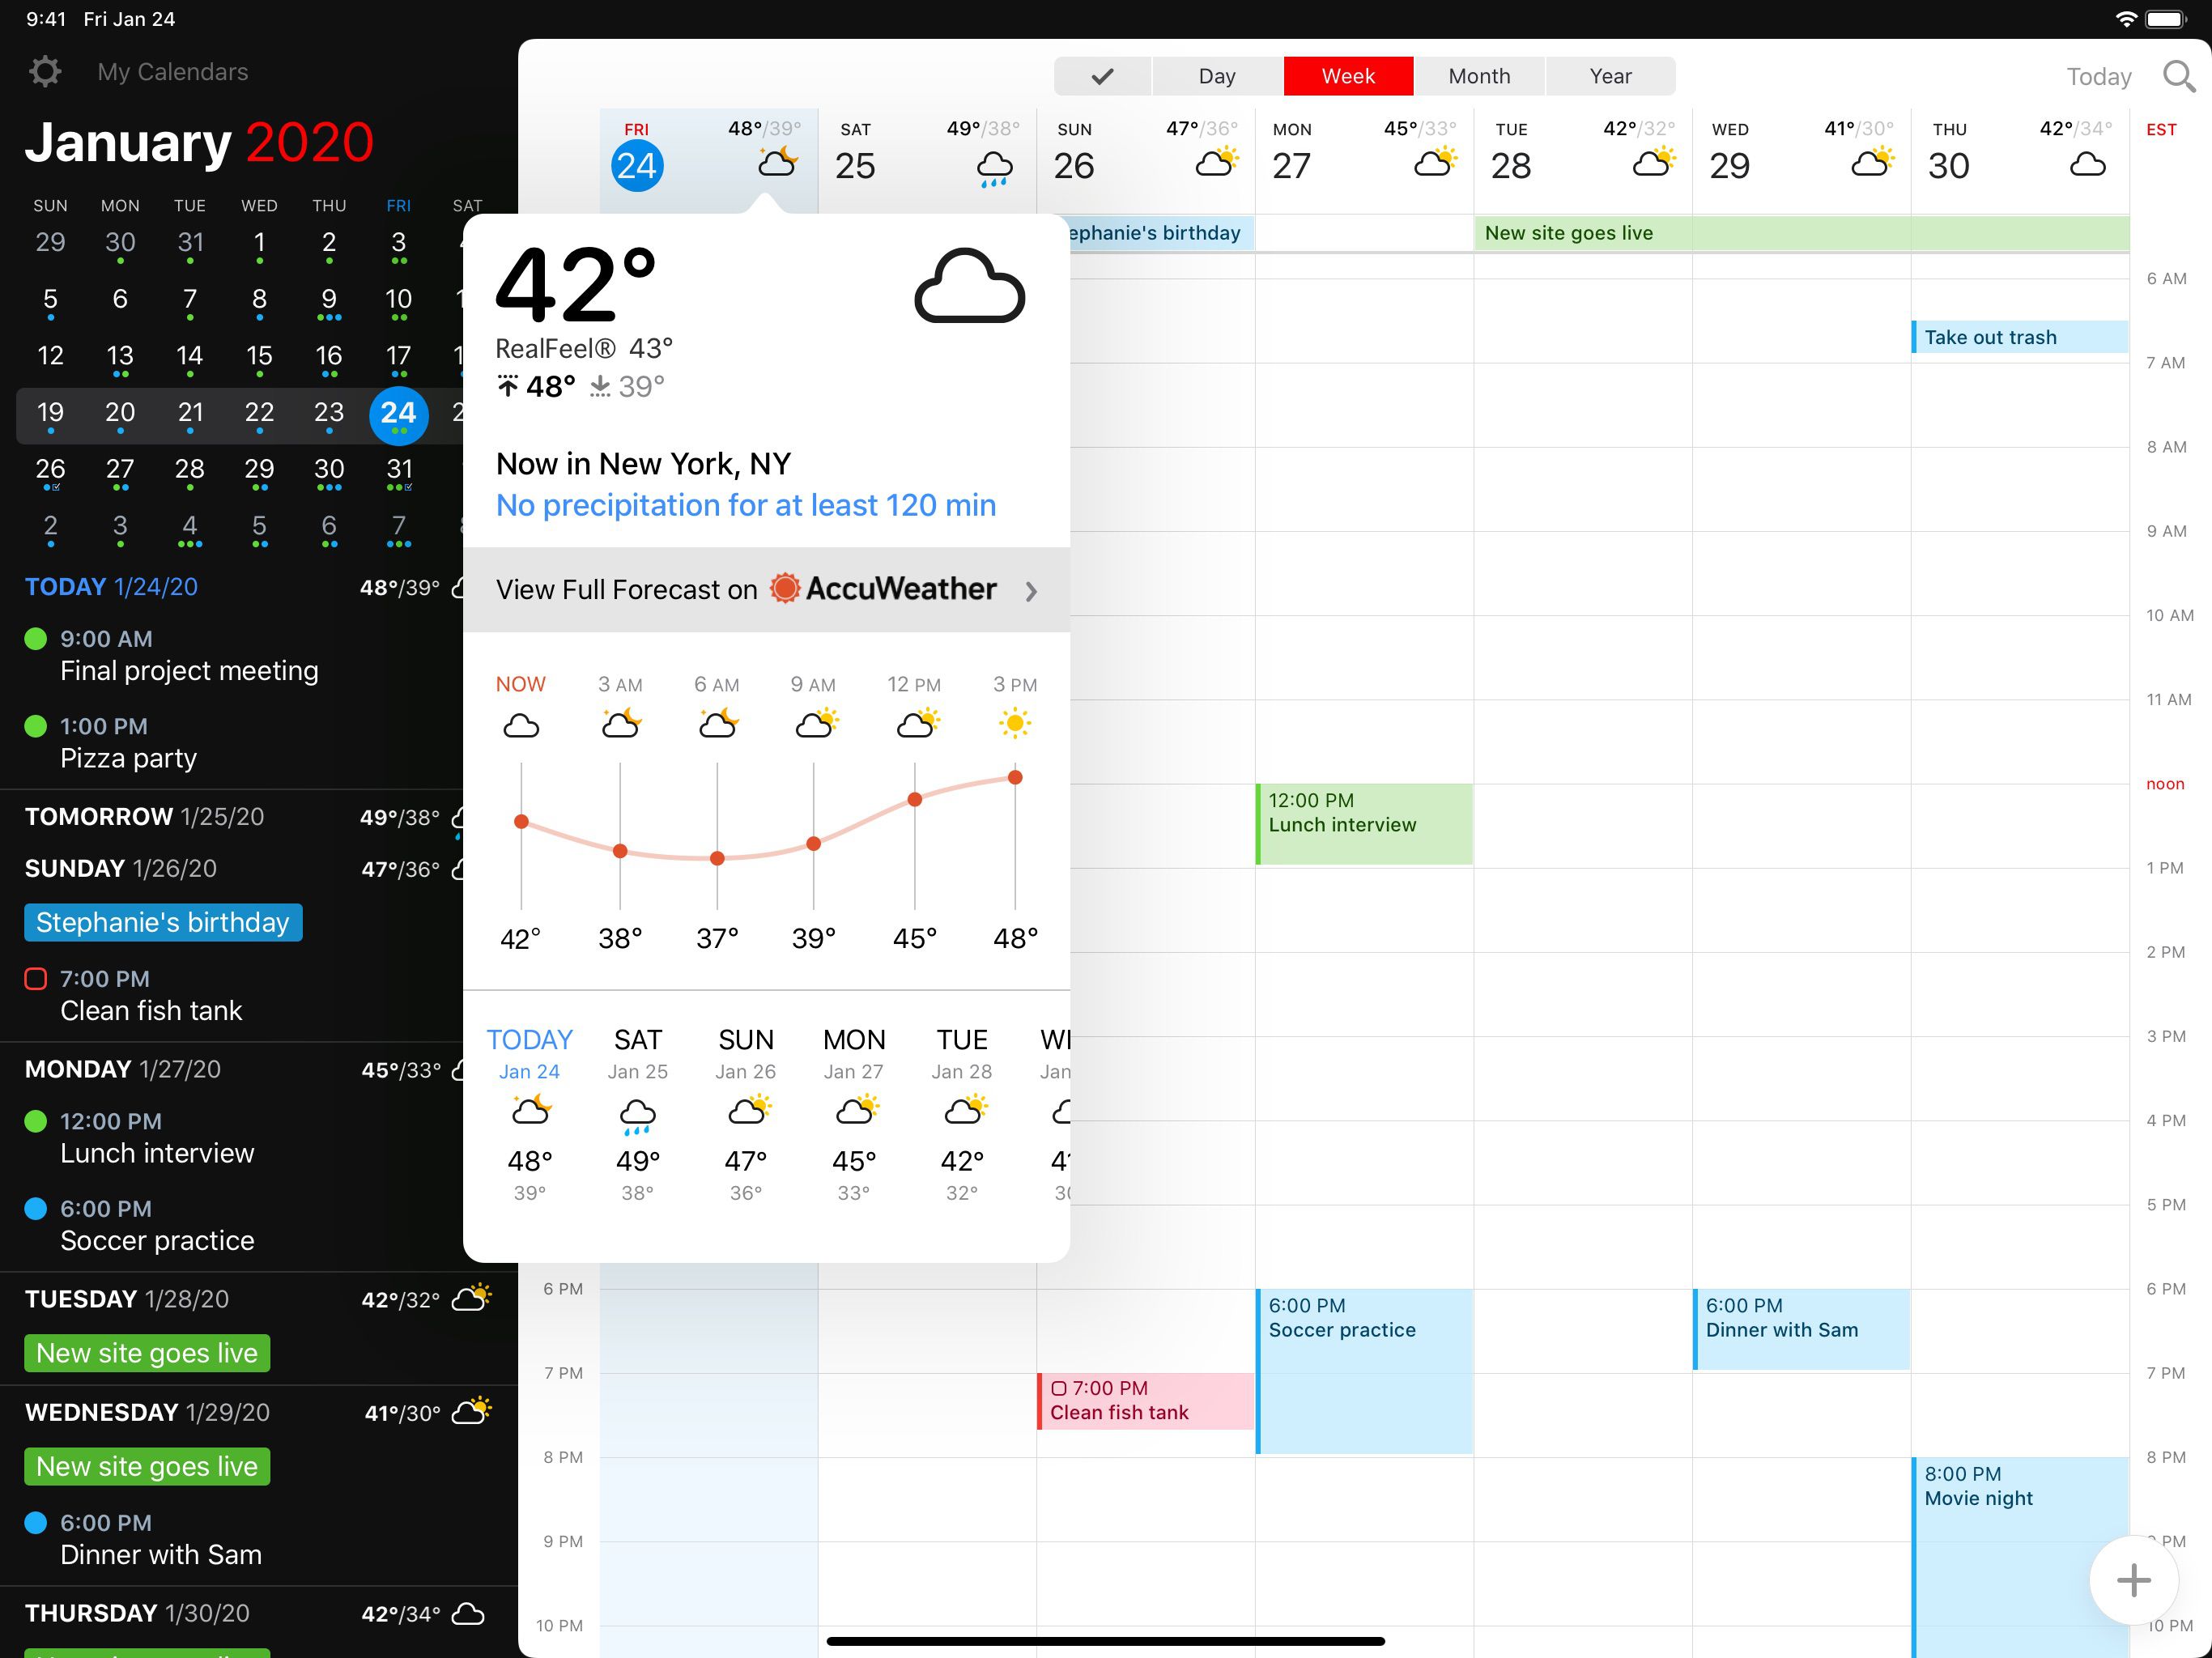Select the sunny icon at 3 PM forecast

click(x=1015, y=722)
